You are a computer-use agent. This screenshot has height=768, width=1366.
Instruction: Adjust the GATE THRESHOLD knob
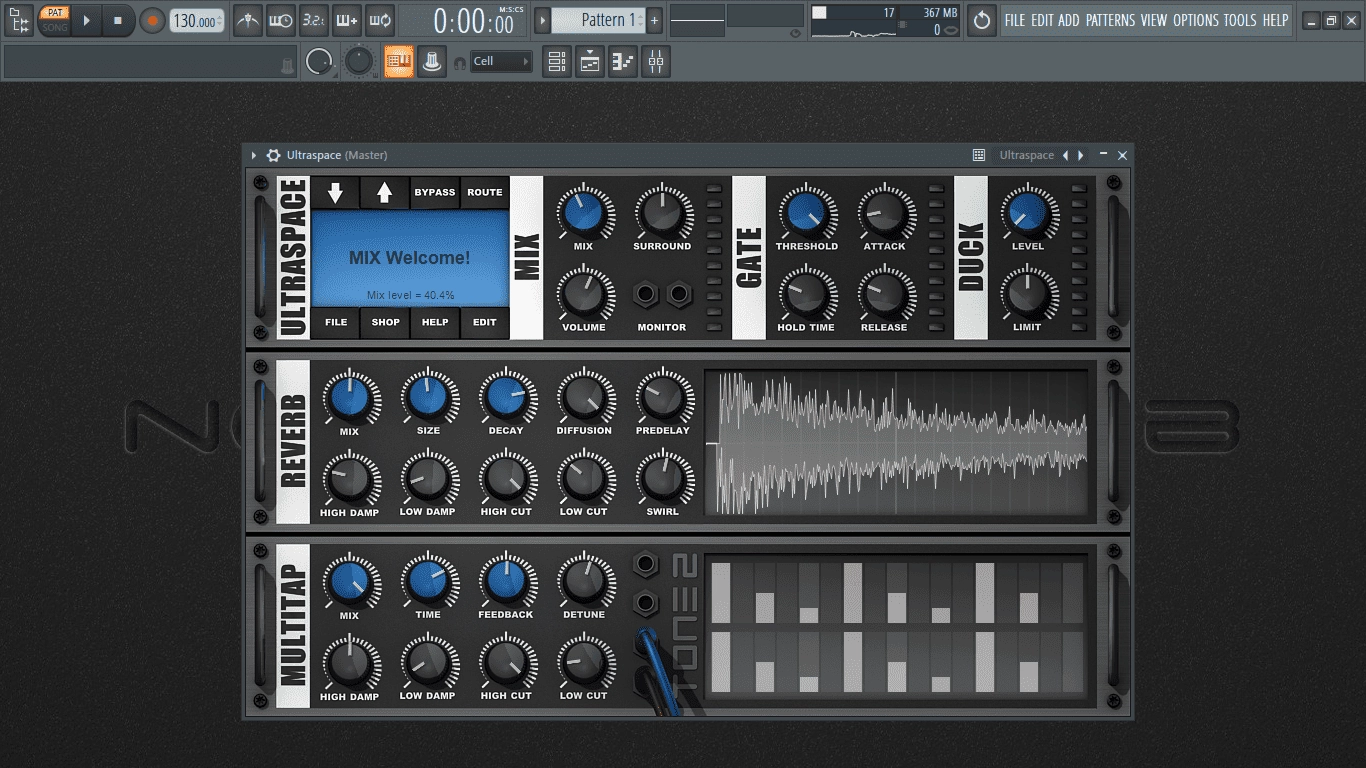point(807,212)
